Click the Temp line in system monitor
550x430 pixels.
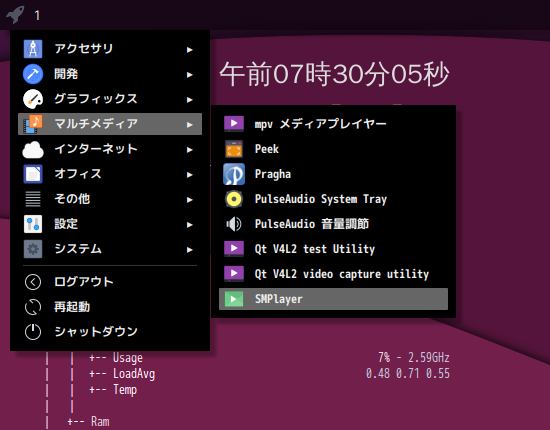tap(113, 390)
